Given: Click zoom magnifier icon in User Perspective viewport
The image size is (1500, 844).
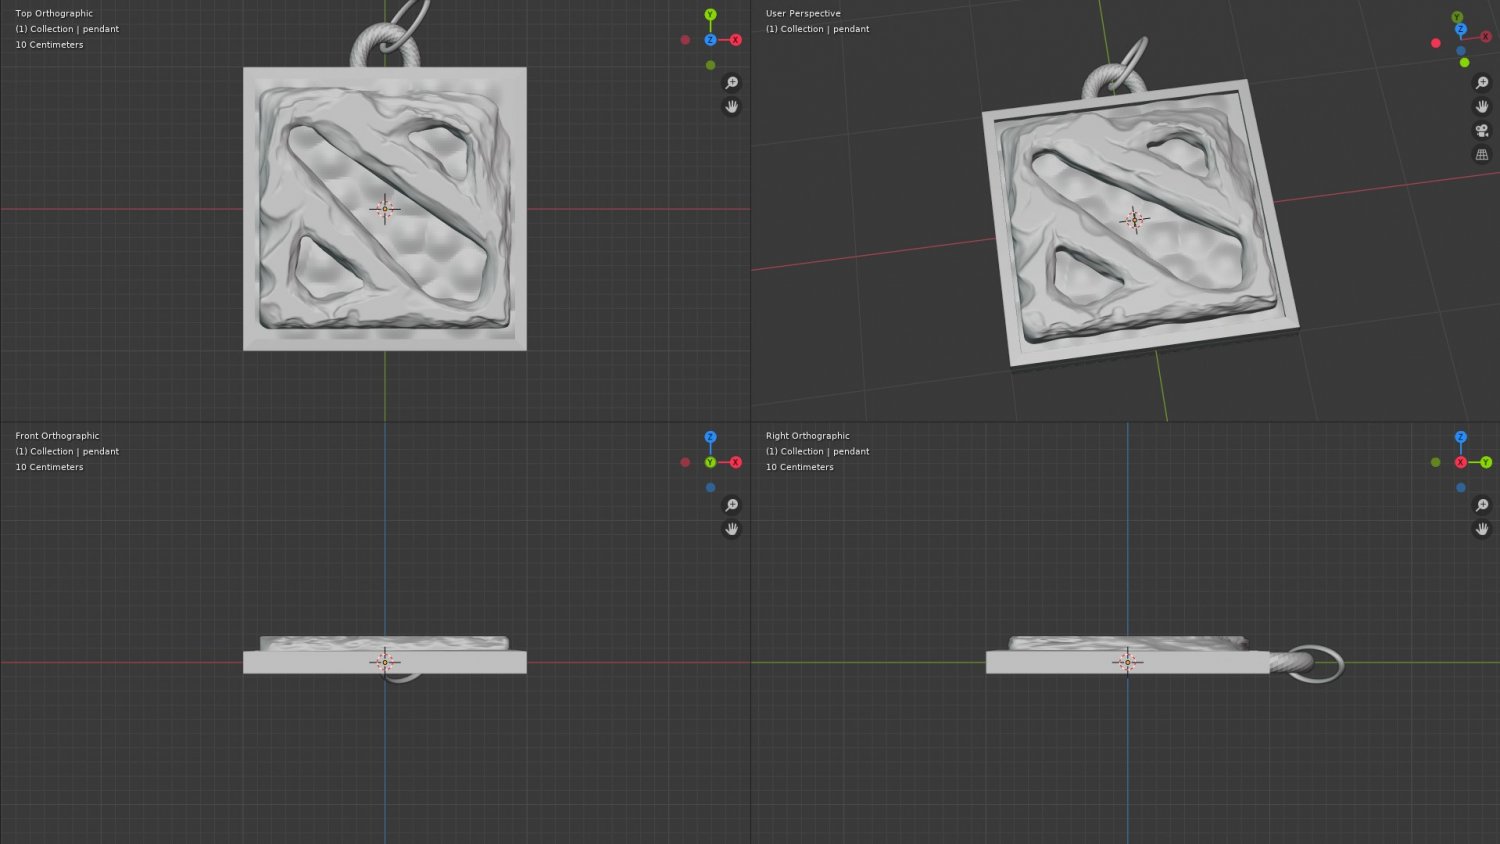Looking at the screenshot, I should [1482, 83].
